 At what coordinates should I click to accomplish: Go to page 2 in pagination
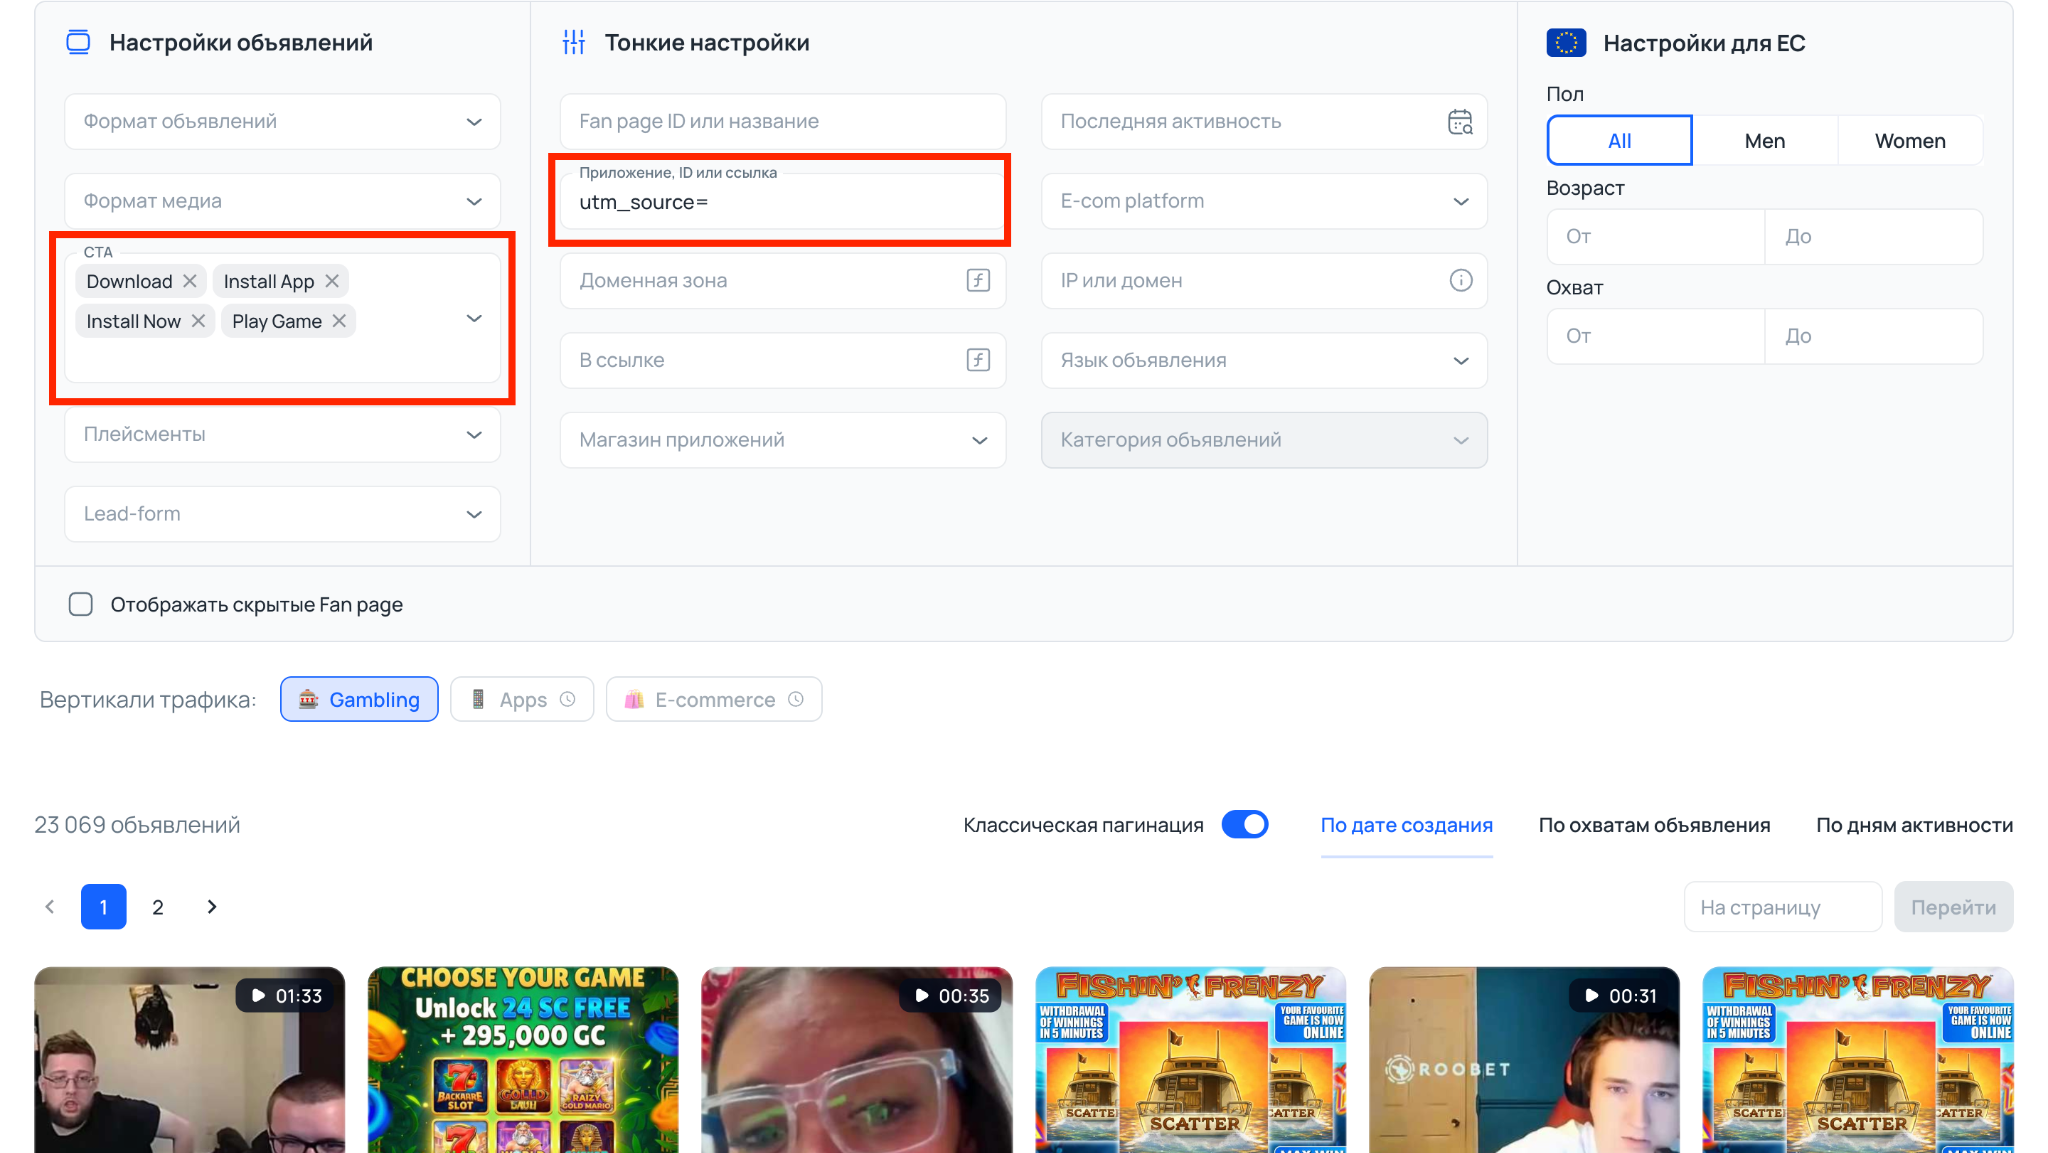coord(157,906)
